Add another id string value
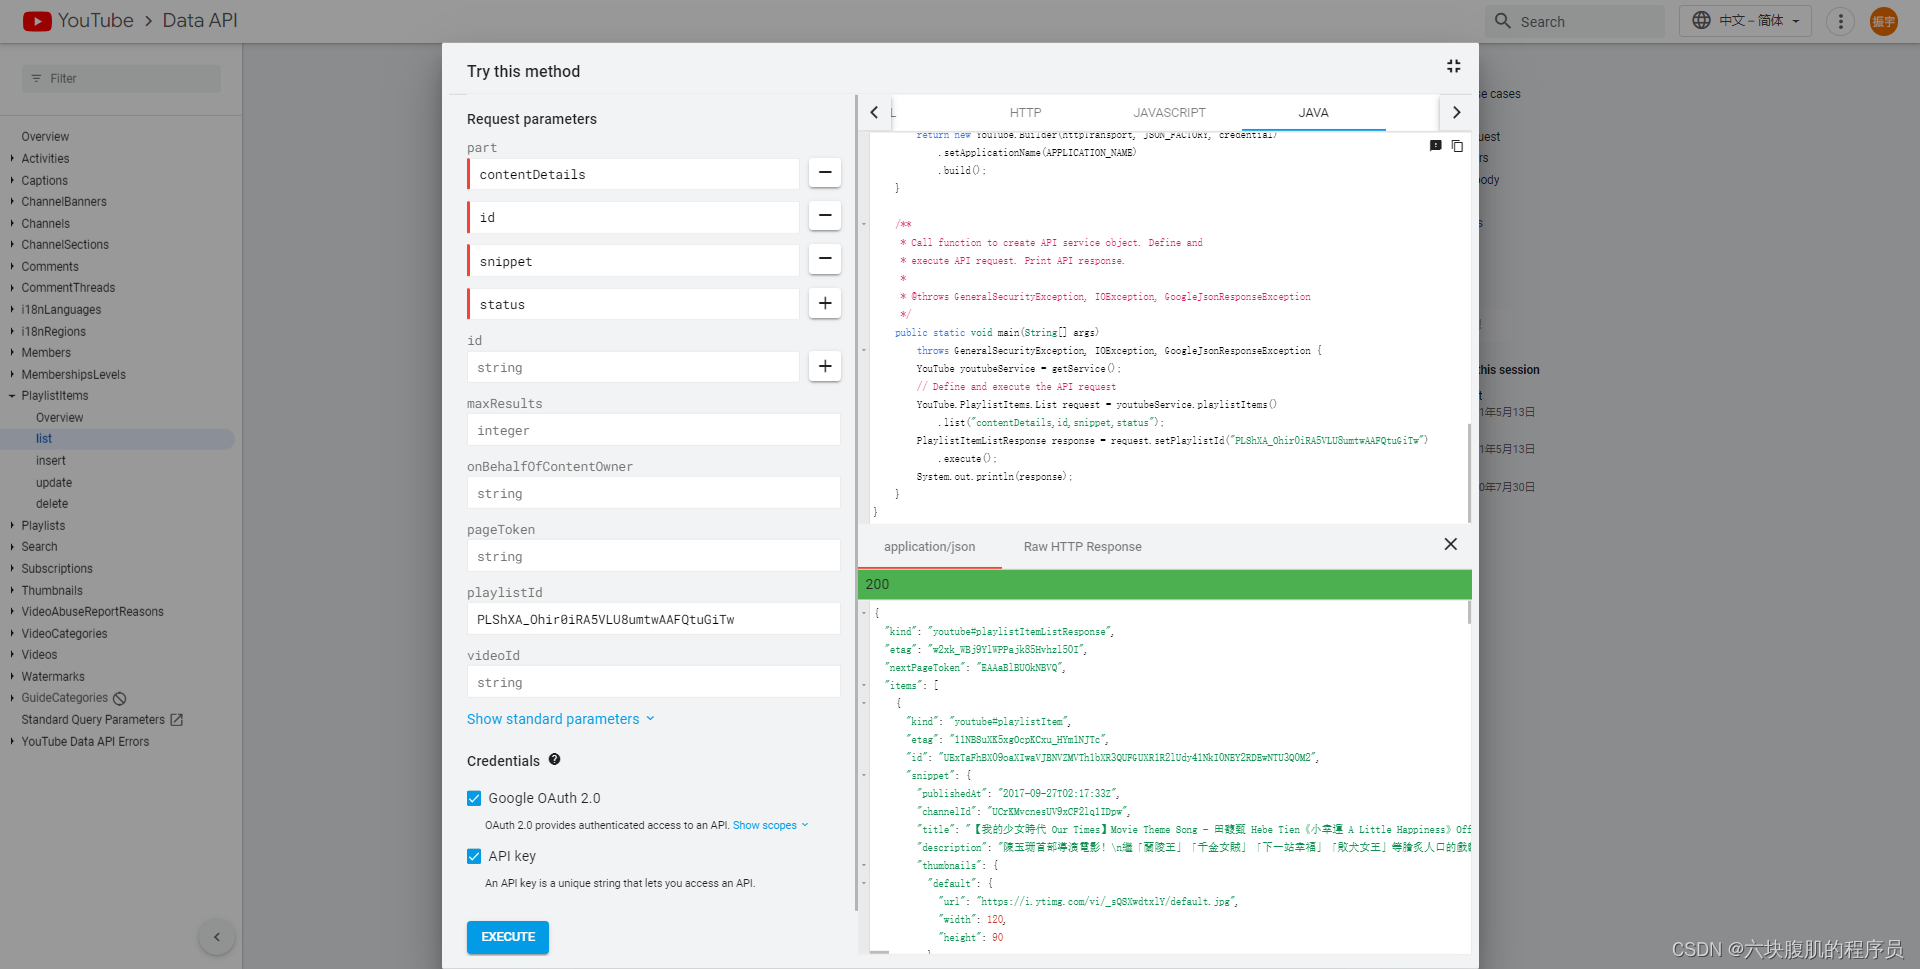Viewport: 1920px width, 969px height. pos(824,366)
